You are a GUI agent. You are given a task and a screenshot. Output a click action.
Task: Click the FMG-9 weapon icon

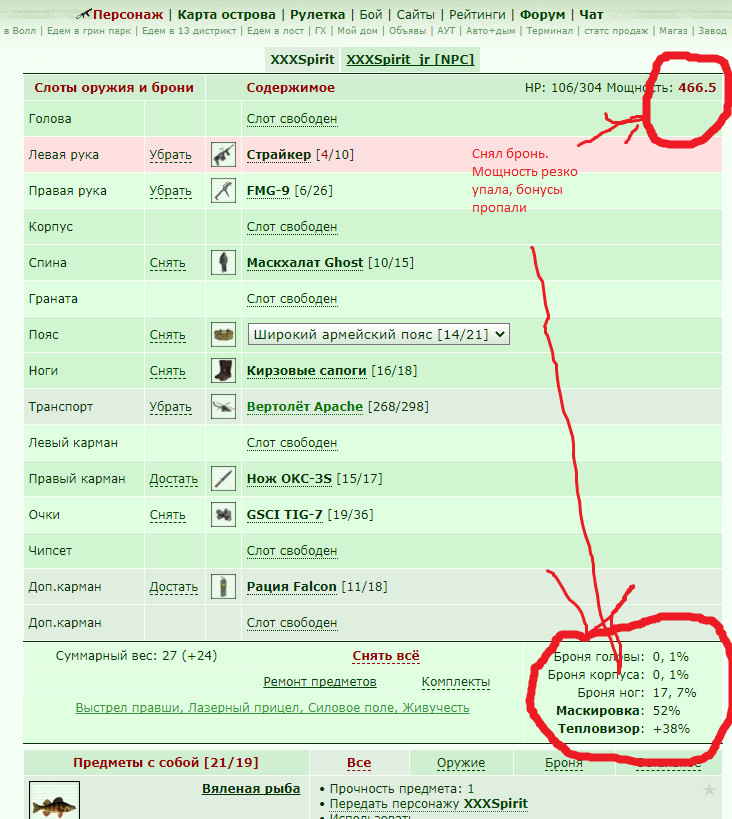tap(223, 191)
